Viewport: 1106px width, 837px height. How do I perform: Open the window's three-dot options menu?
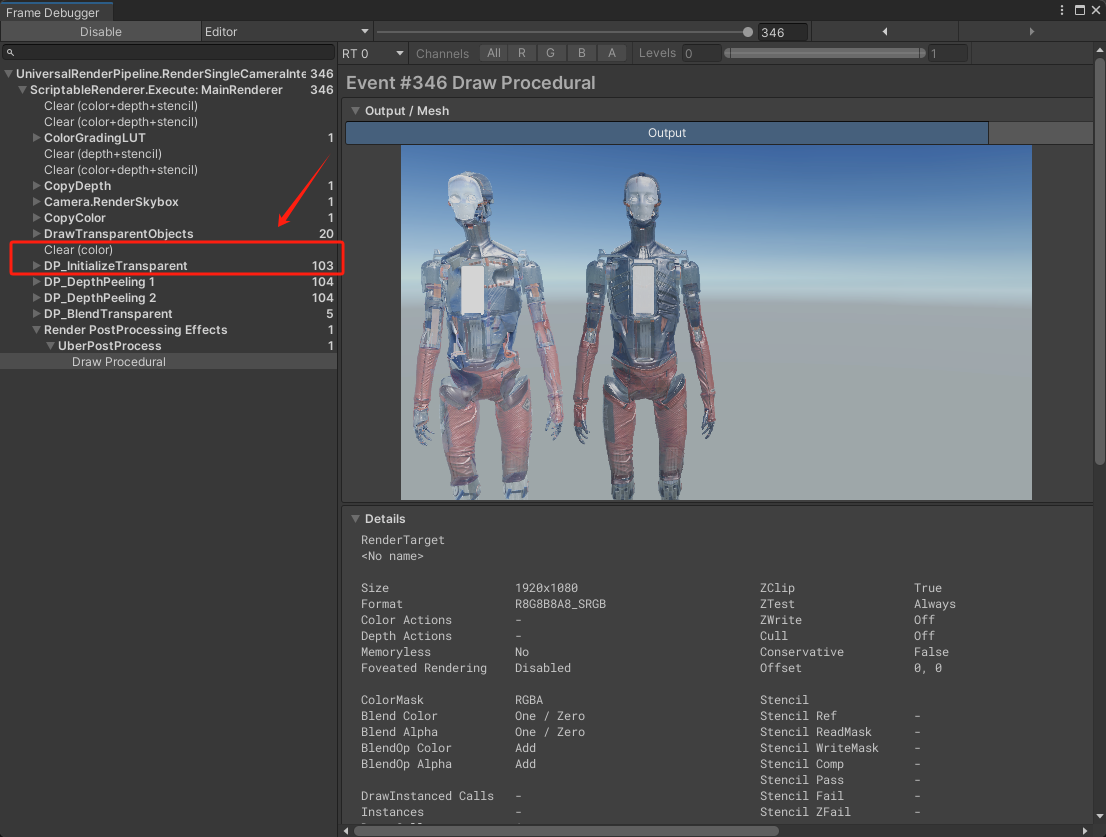point(1062,9)
